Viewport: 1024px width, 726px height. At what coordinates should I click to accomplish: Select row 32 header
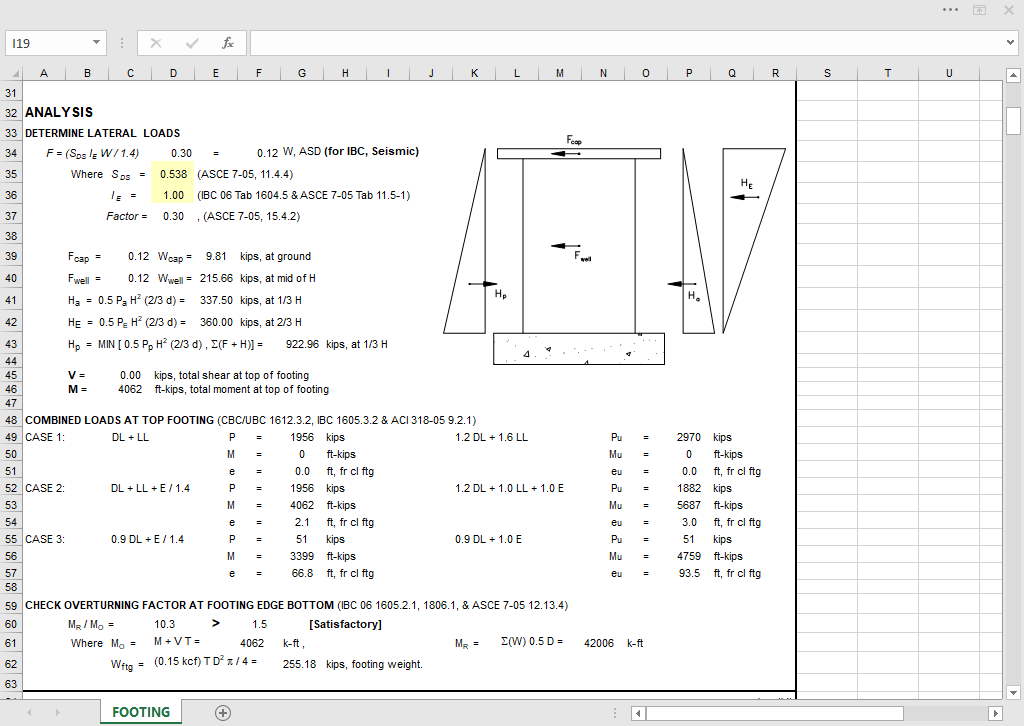[11, 112]
